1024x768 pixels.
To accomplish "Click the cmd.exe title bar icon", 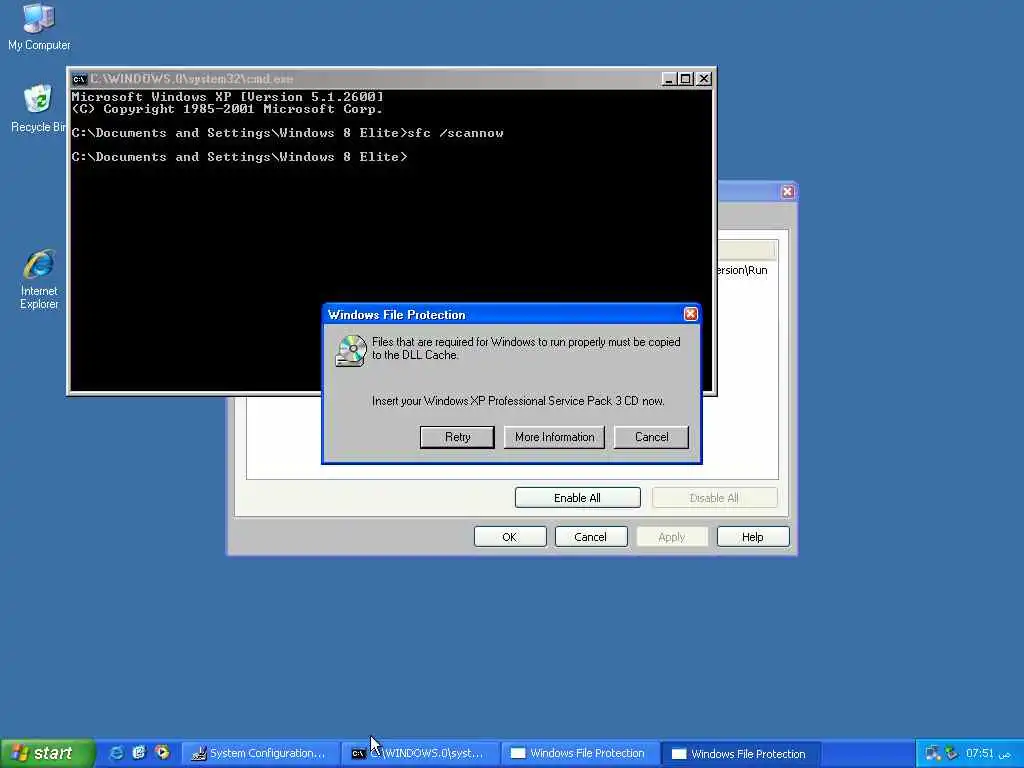I will pyautogui.click(x=79, y=79).
